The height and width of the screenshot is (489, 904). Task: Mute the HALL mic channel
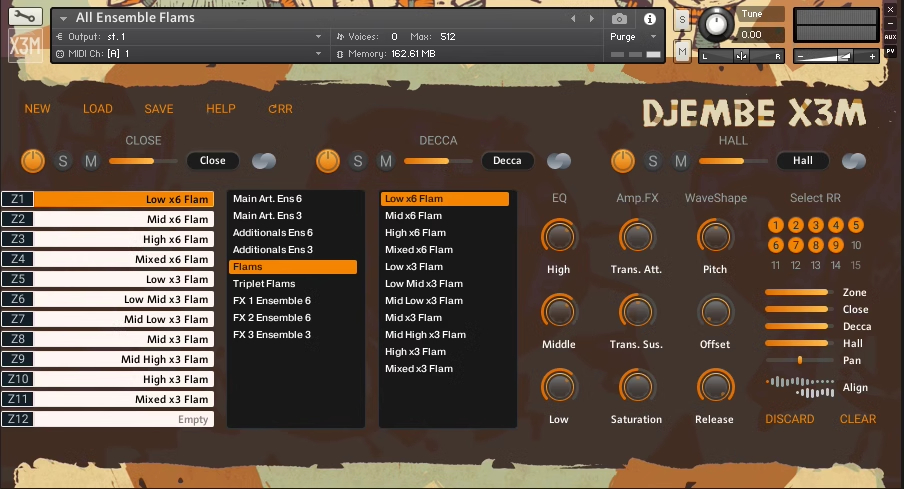tap(681, 161)
